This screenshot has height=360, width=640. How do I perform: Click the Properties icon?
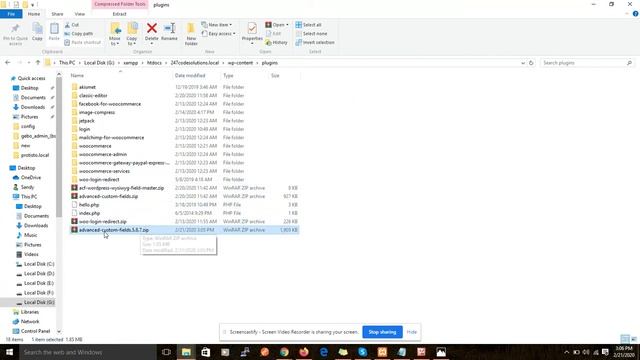[252, 29]
